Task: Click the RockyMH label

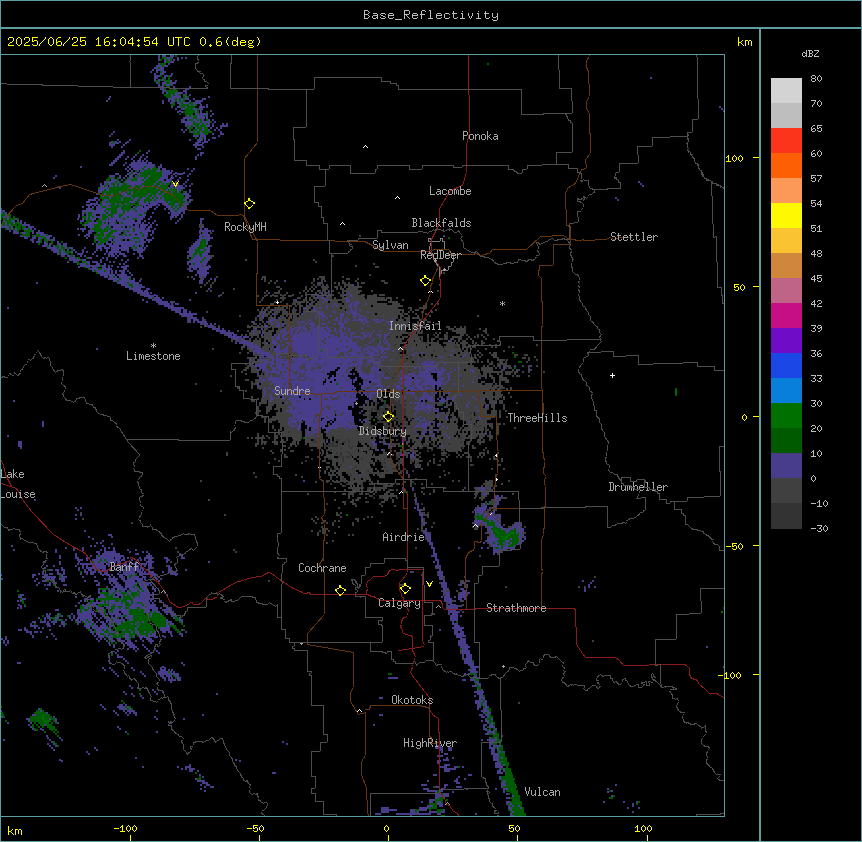Action: click(x=245, y=227)
